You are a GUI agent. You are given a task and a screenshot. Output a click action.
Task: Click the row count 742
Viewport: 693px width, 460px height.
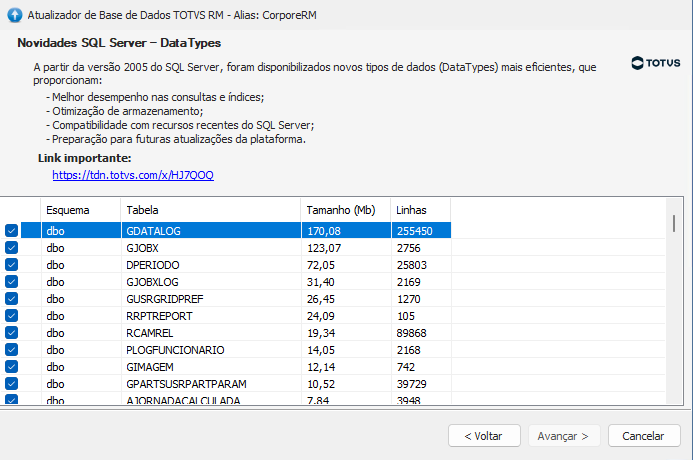point(406,367)
